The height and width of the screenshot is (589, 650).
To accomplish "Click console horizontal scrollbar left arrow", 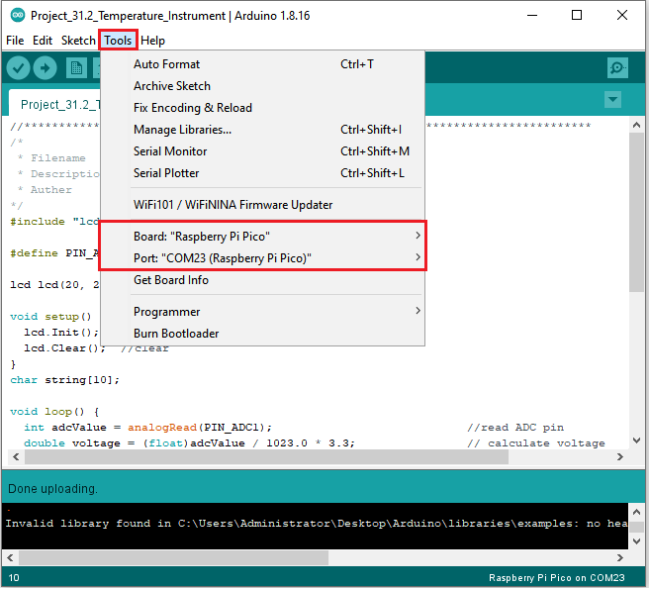I will pyautogui.click(x=10, y=557).
